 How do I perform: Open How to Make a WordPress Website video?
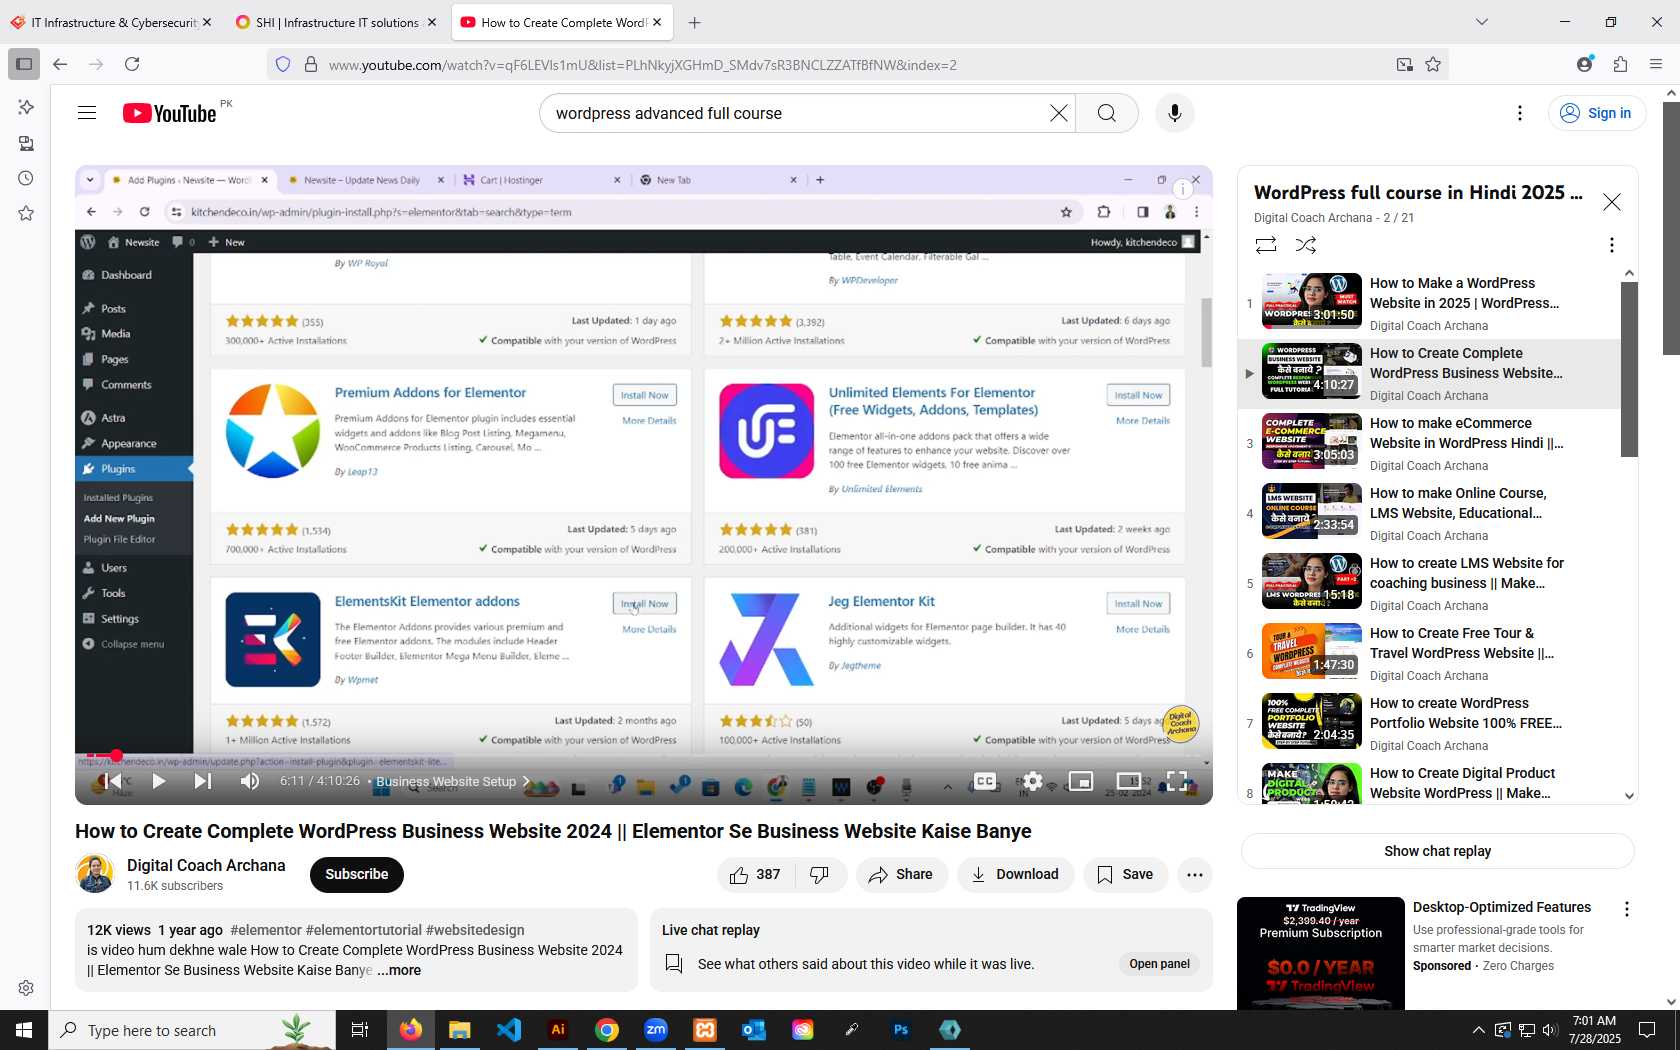click(1430, 303)
